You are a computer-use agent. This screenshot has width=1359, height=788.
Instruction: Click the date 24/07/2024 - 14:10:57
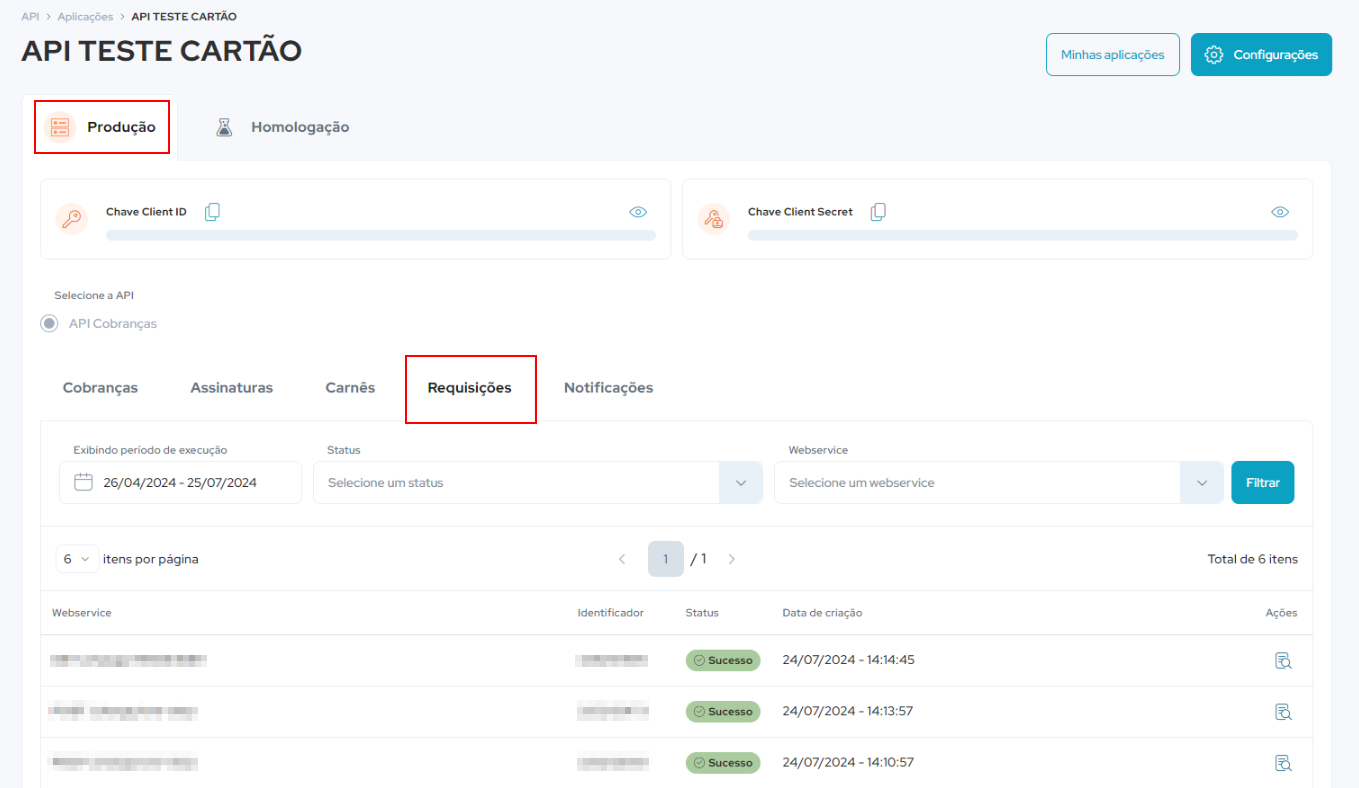(848, 762)
